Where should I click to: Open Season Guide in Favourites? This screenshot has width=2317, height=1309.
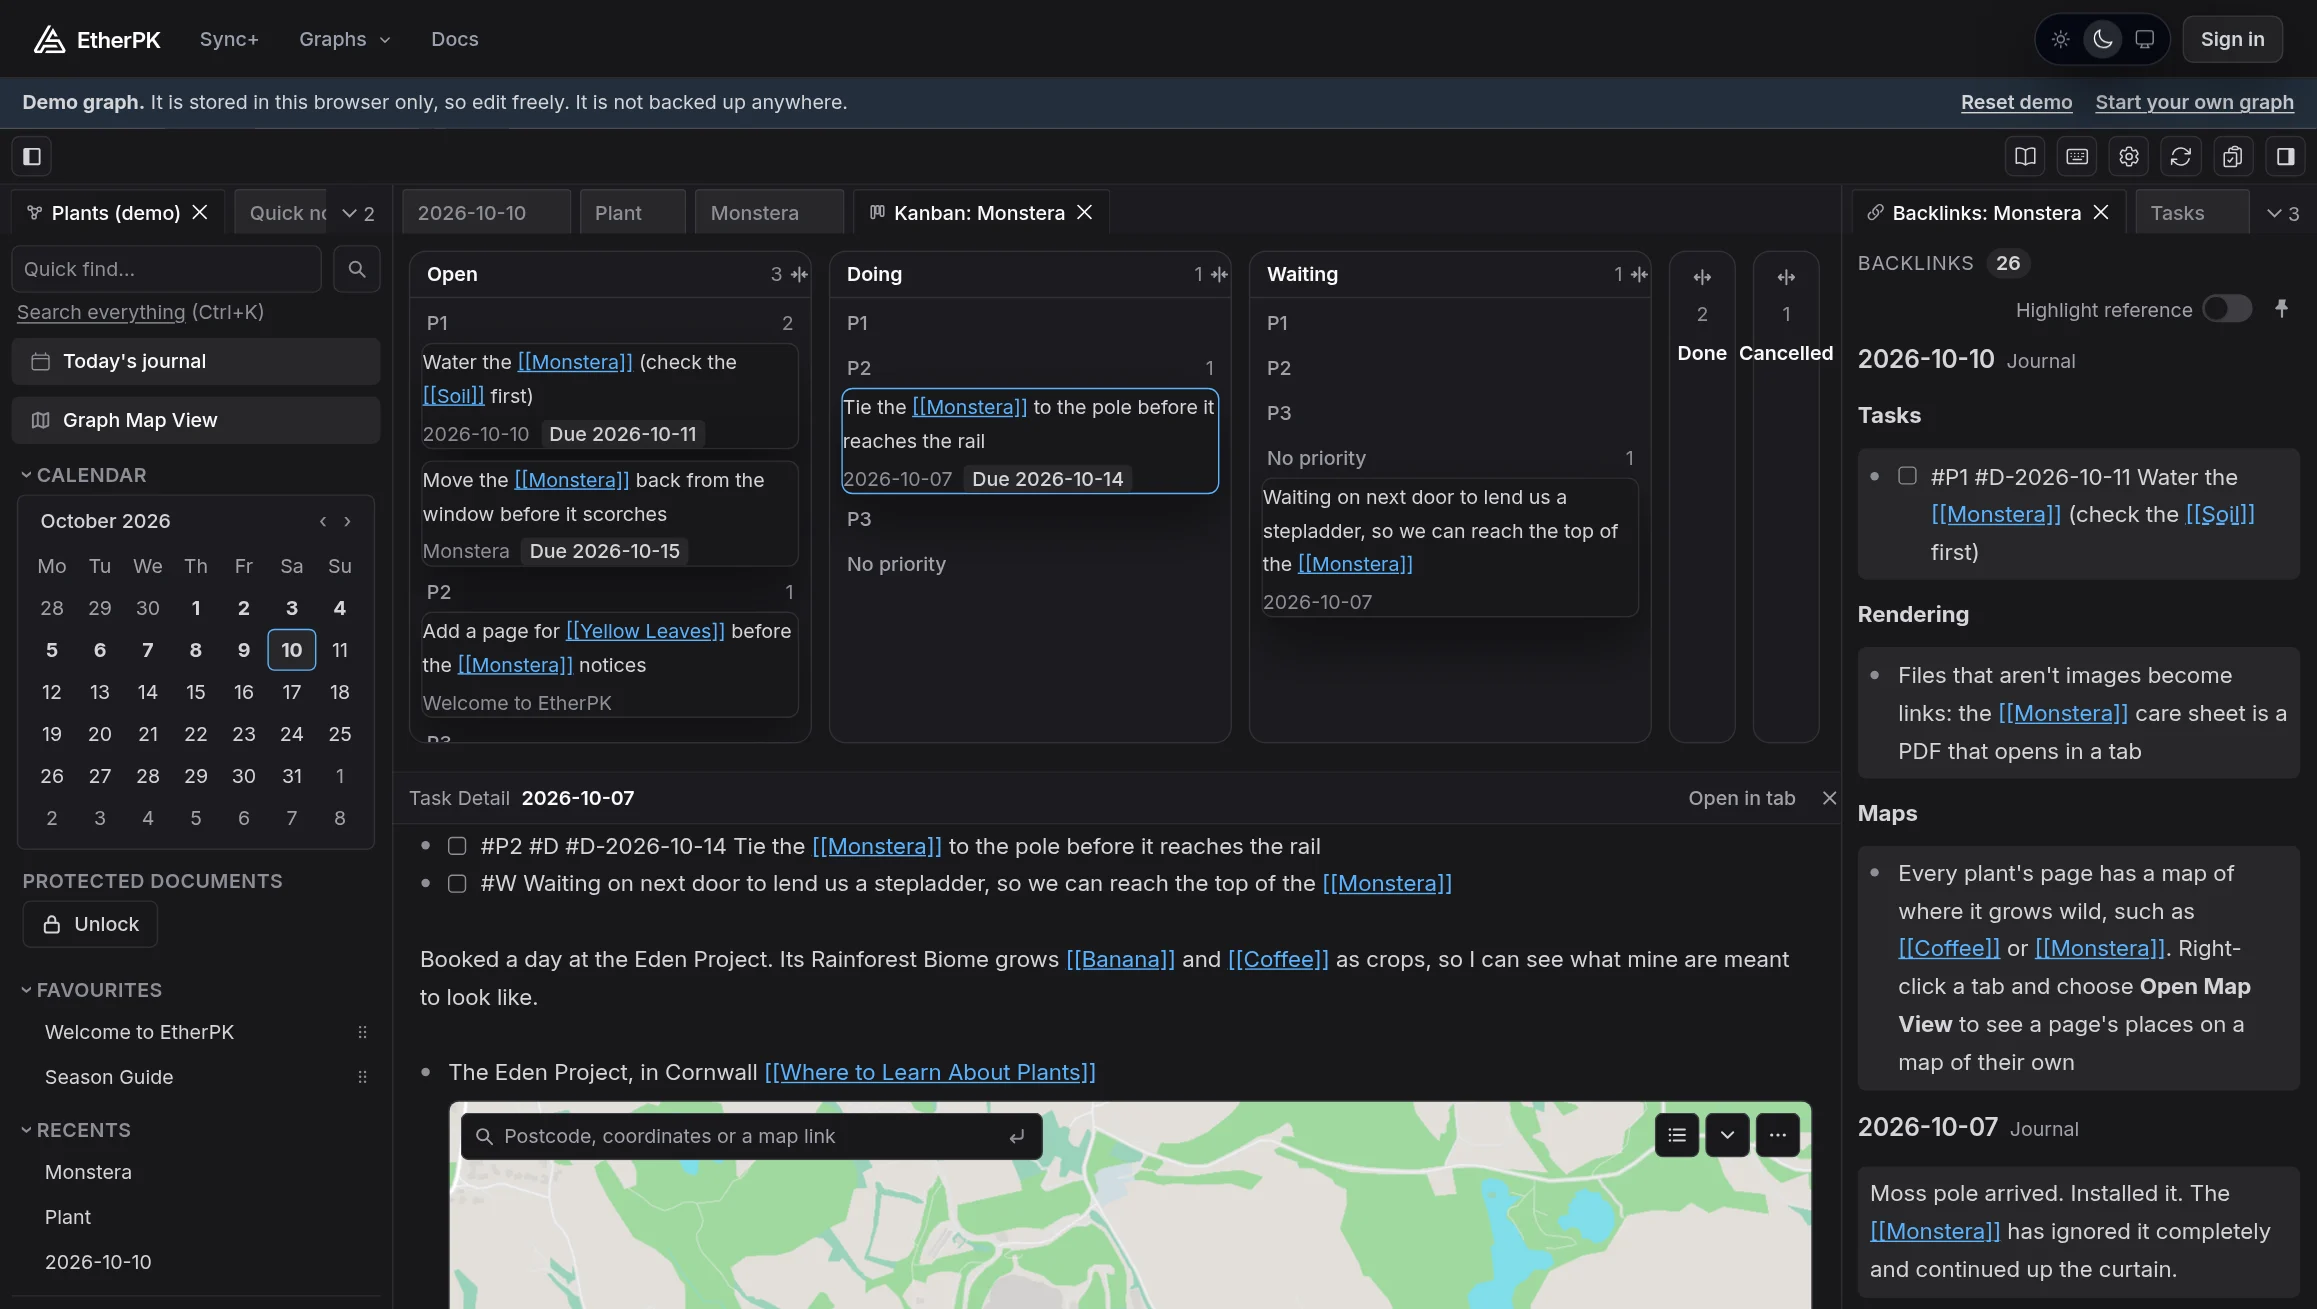[109, 1077]
